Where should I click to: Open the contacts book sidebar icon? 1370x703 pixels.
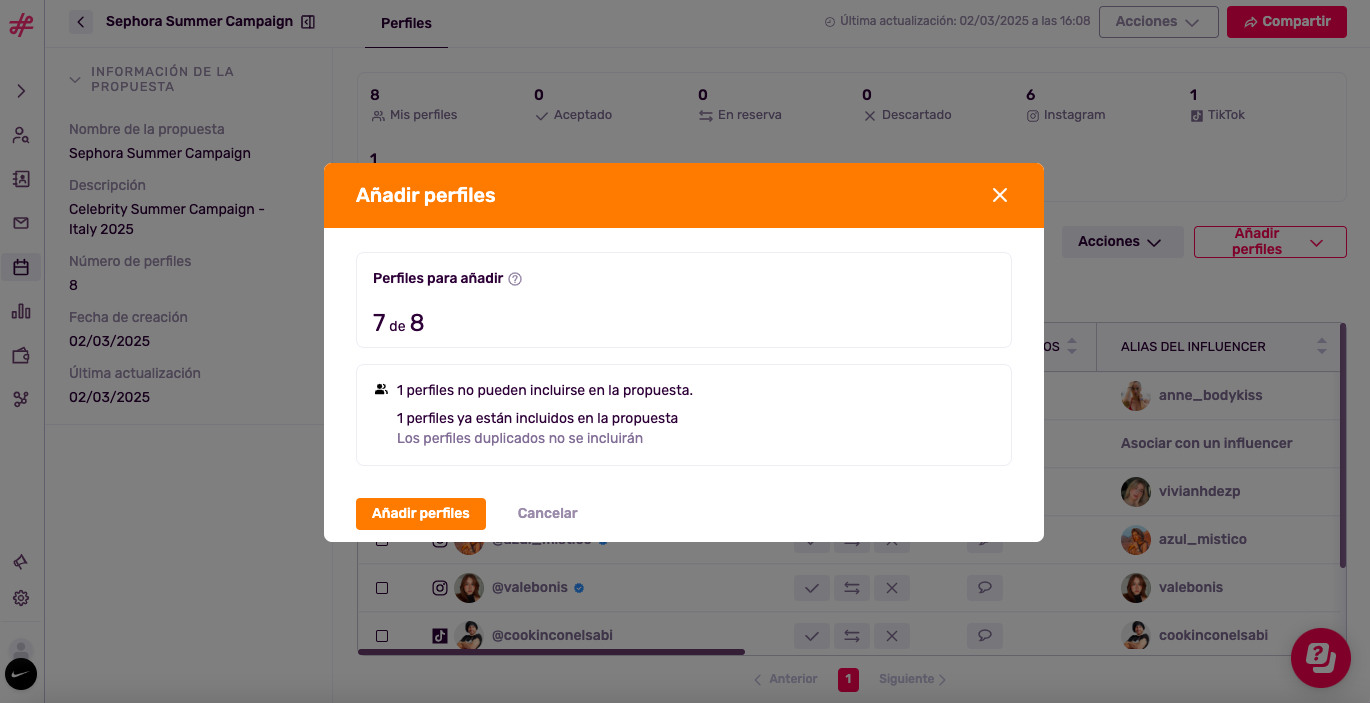pyautogui.click(x=21, y=179)
